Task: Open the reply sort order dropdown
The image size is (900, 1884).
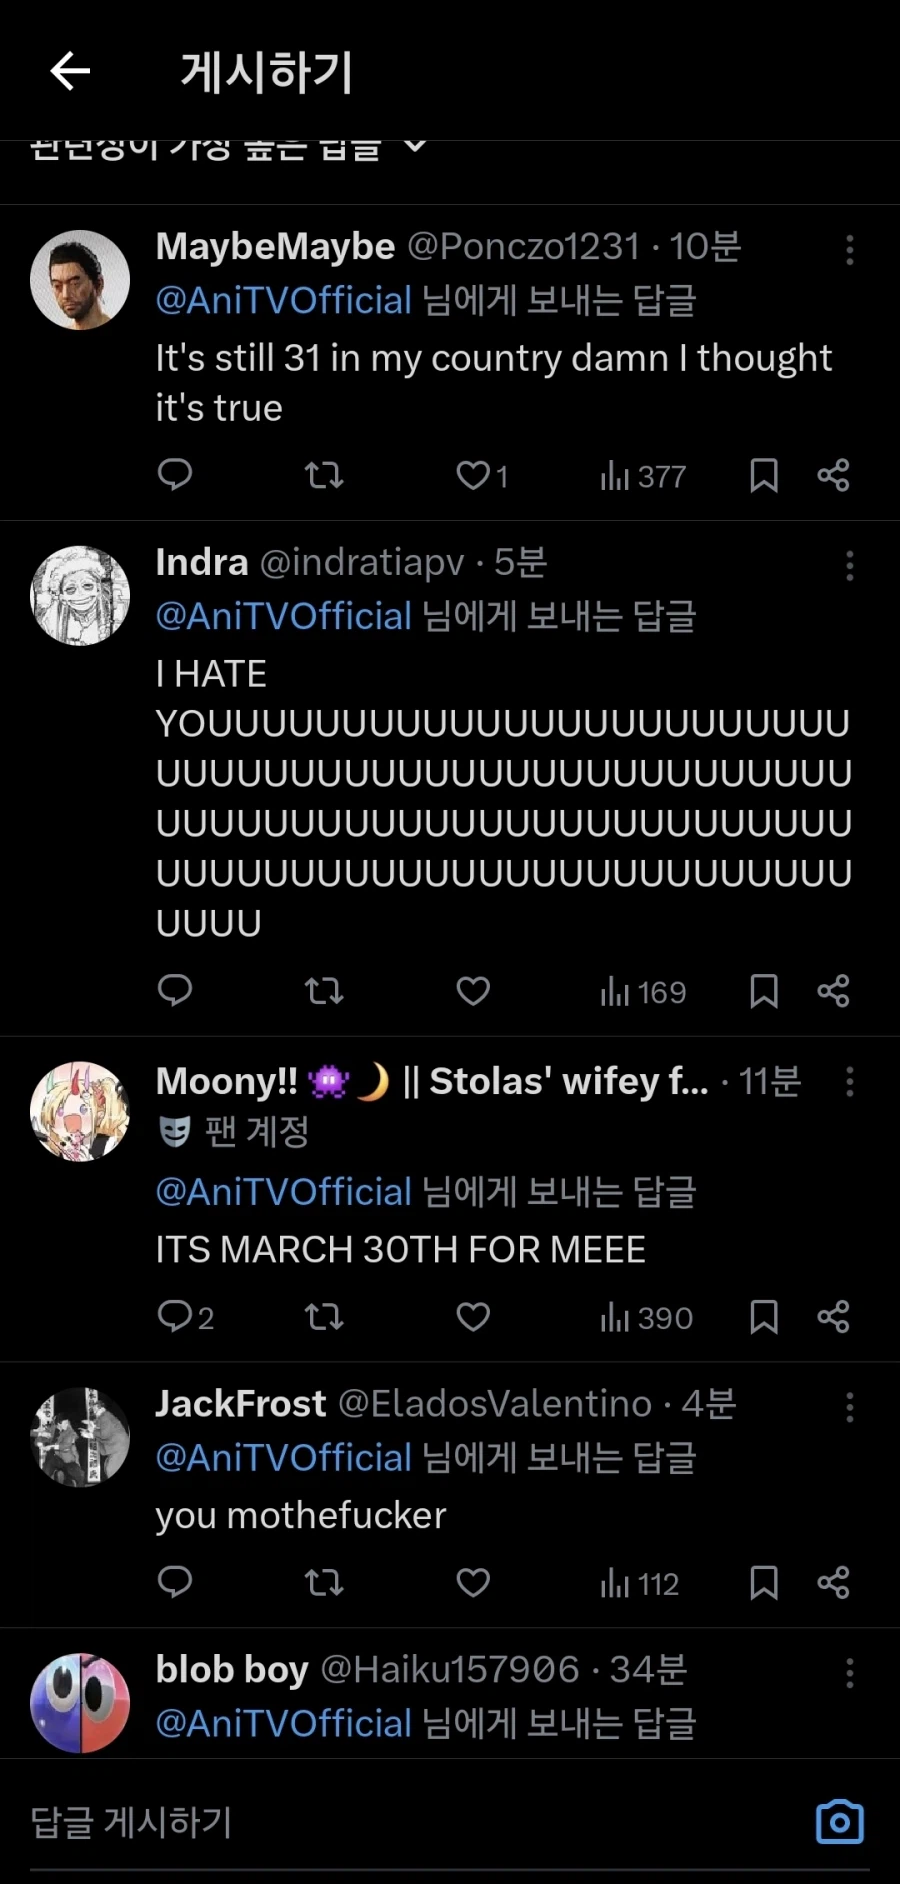Action: (x=415, y=147)
